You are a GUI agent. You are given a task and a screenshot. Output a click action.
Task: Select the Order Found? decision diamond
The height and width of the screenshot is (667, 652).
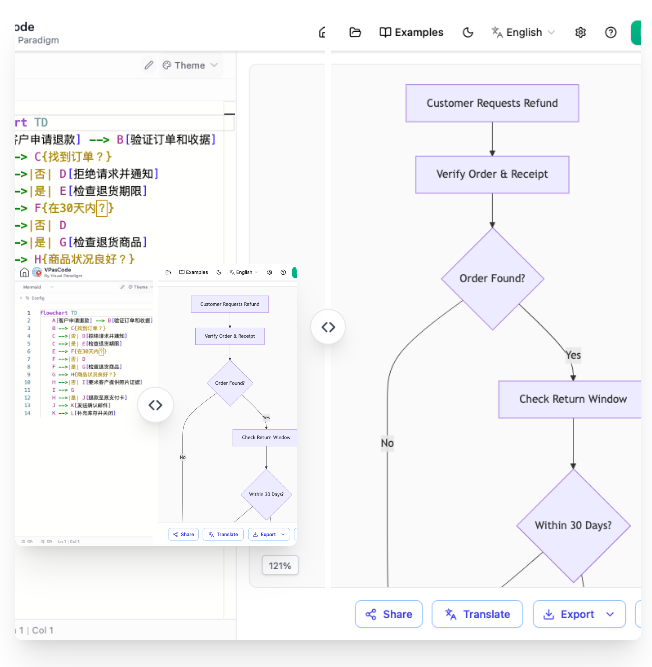[492, 279]
